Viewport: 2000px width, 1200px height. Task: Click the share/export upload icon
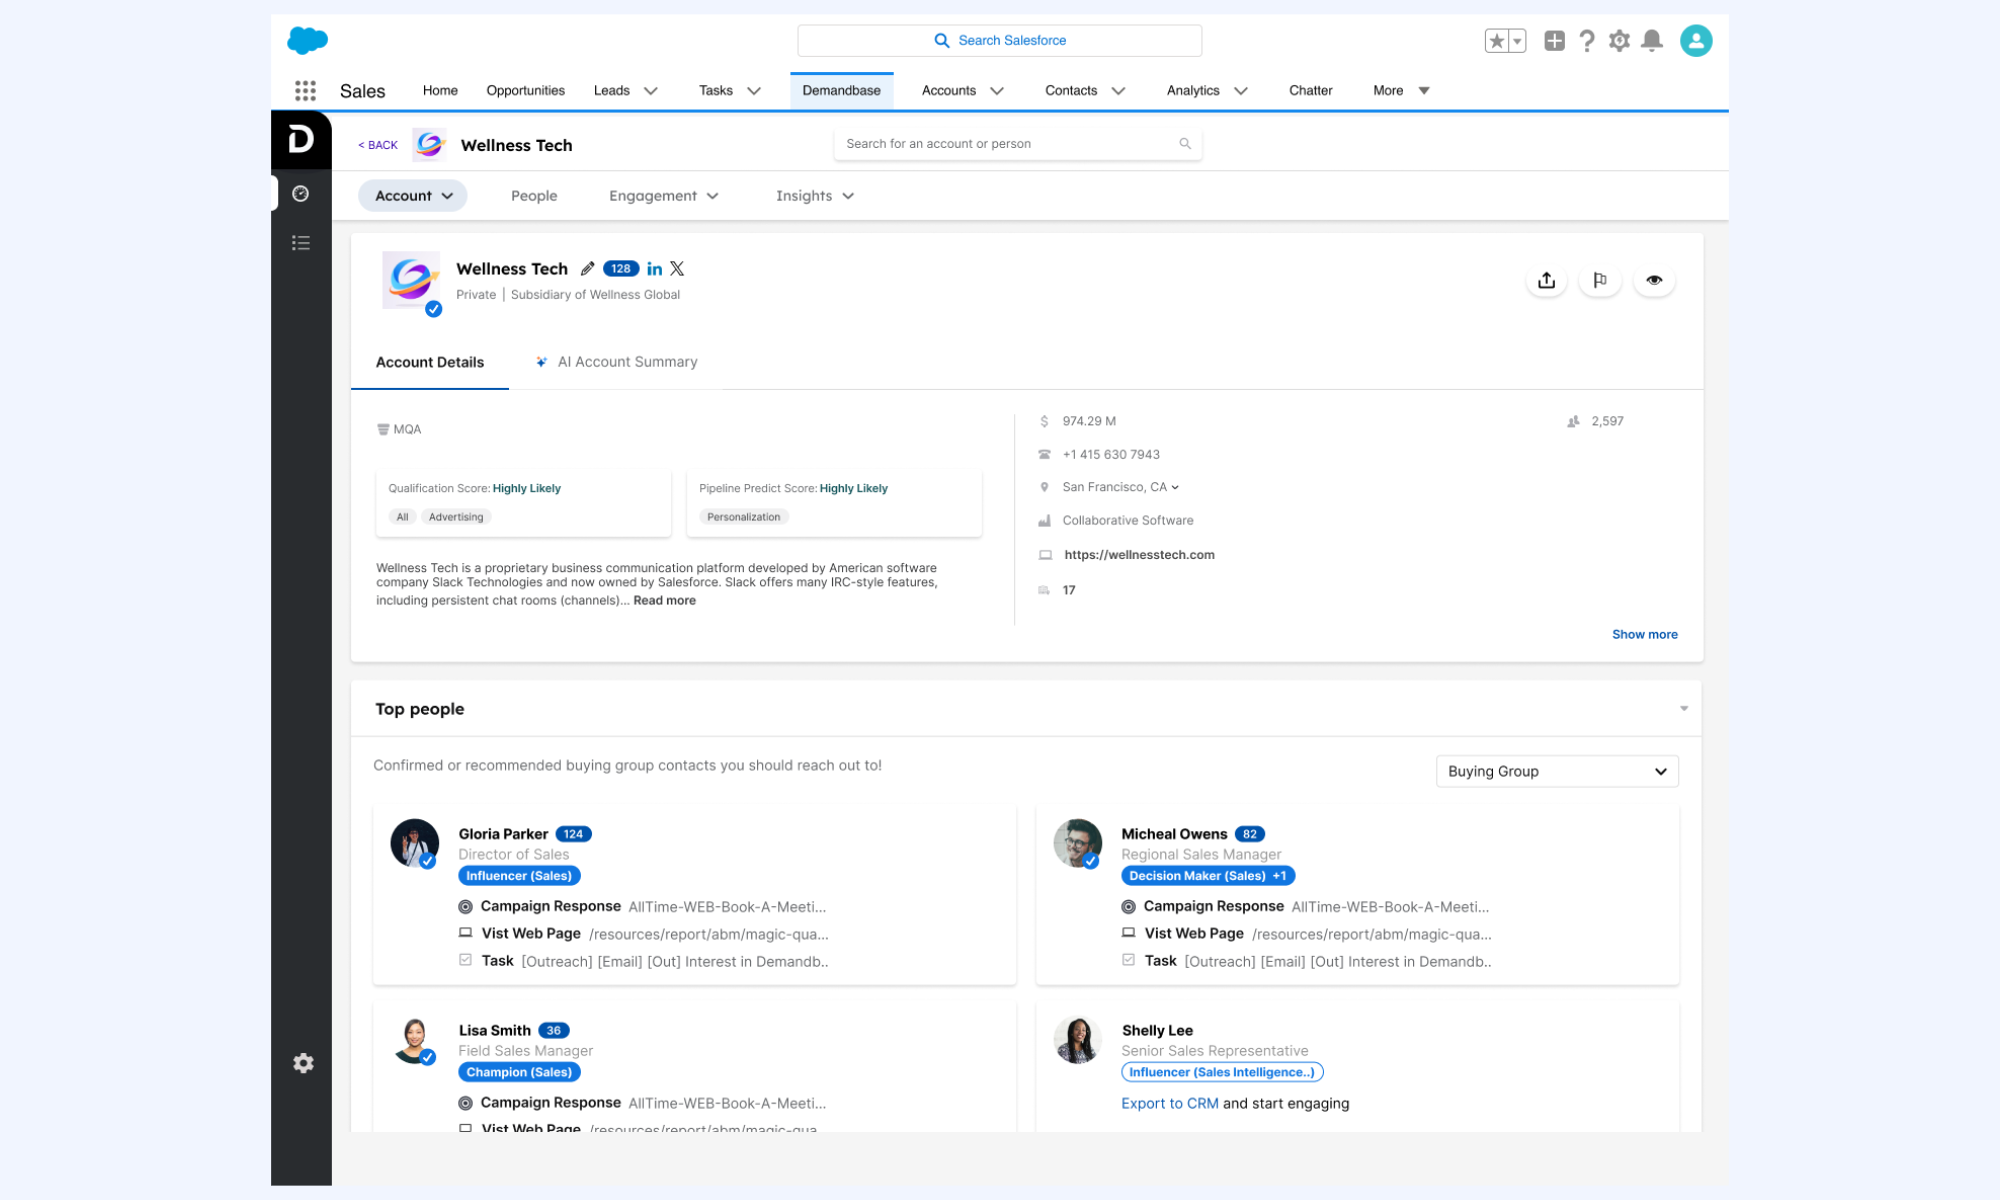click(1546, 280)
